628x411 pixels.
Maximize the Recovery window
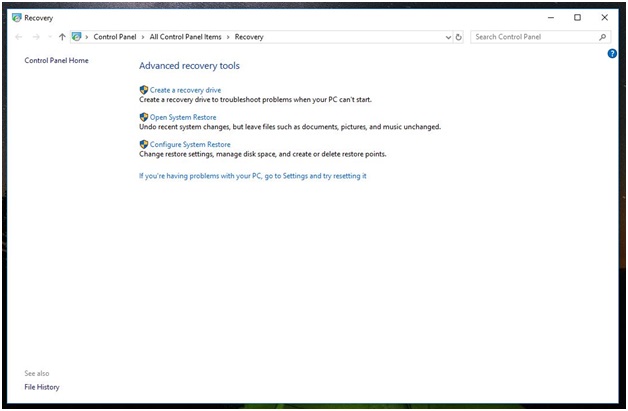point(578,18)
